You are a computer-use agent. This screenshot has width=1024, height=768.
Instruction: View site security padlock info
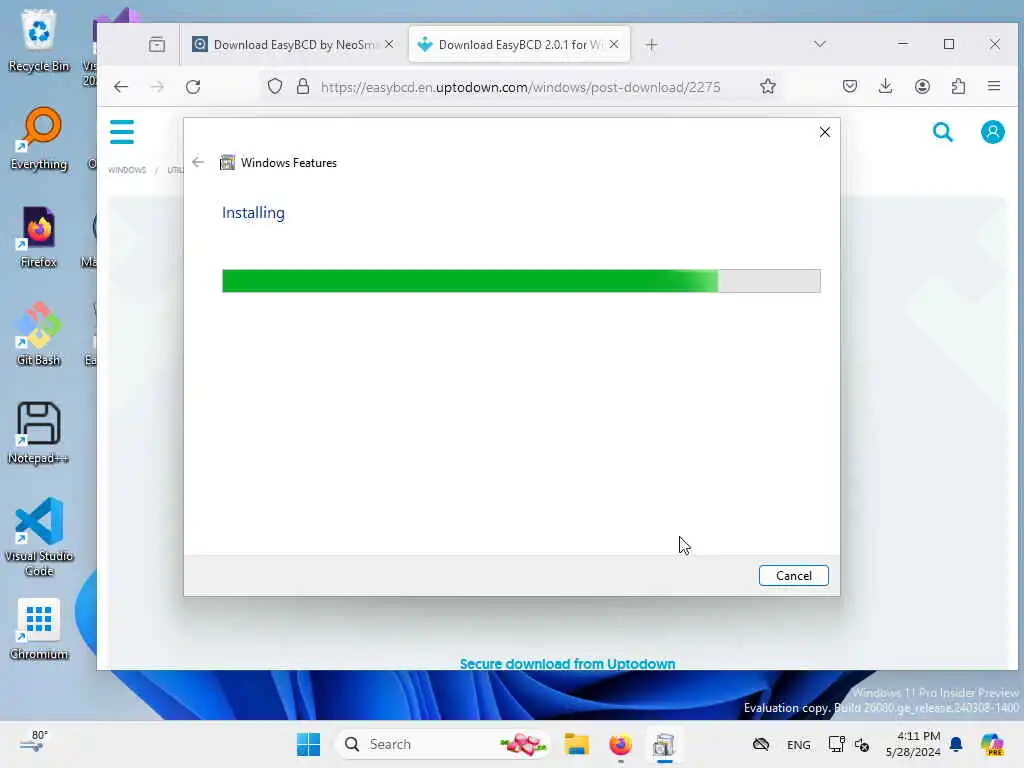click(302, 87)
